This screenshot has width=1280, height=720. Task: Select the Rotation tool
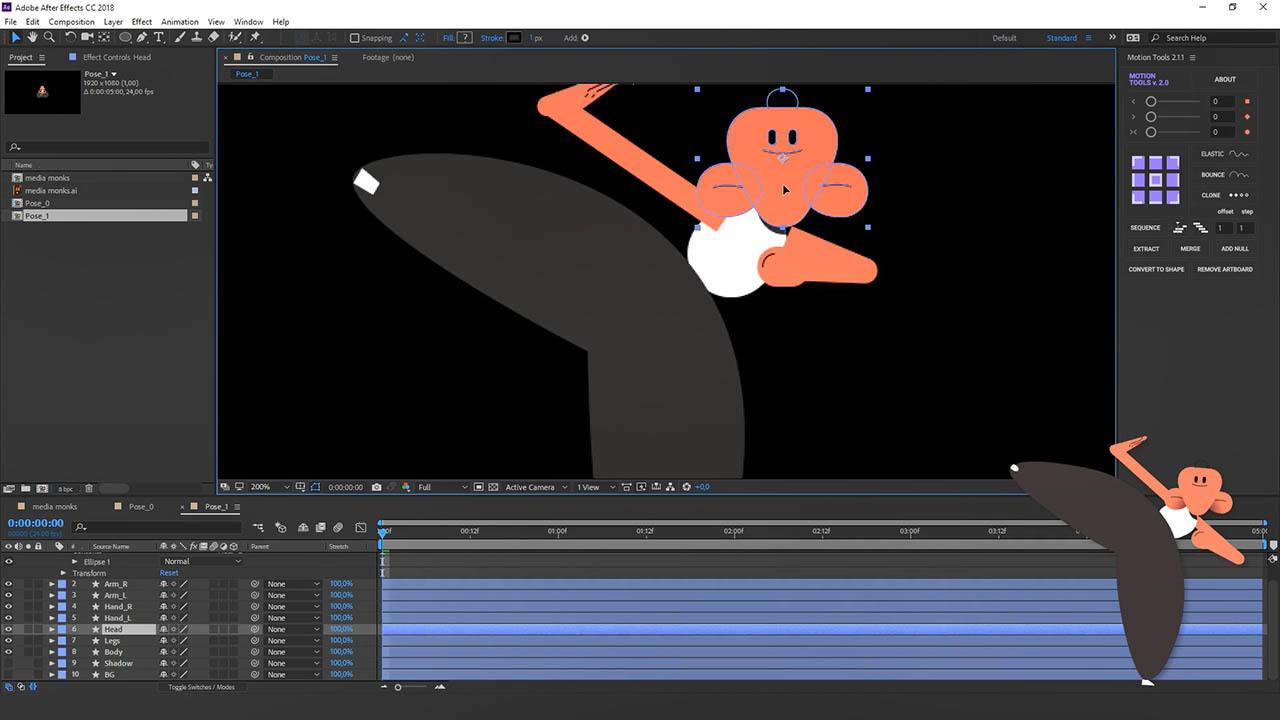pos(70,37)
